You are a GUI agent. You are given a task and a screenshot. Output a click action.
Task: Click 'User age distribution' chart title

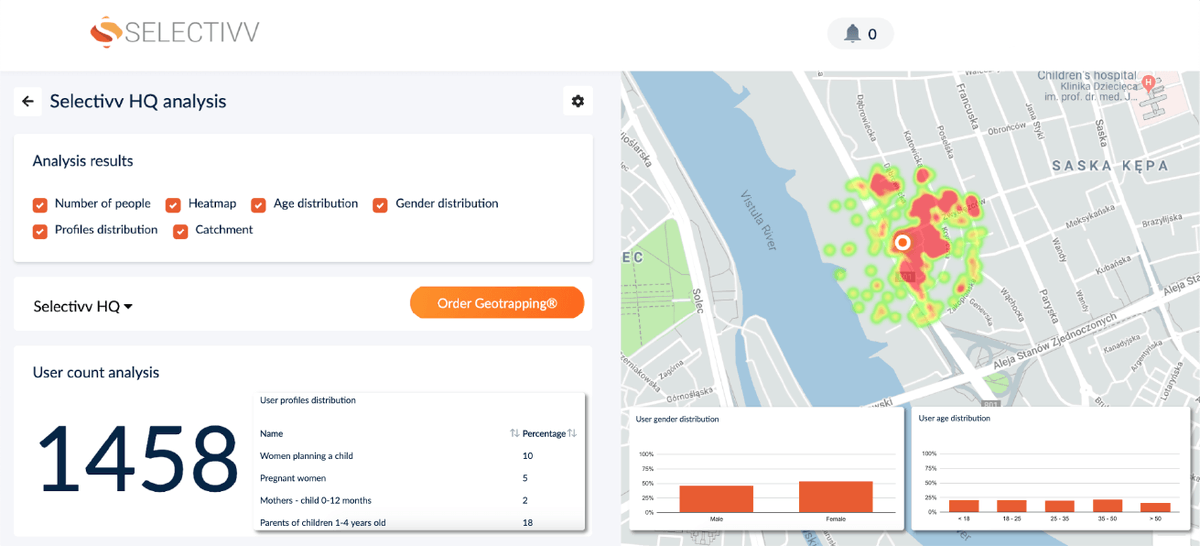[954, 418]
